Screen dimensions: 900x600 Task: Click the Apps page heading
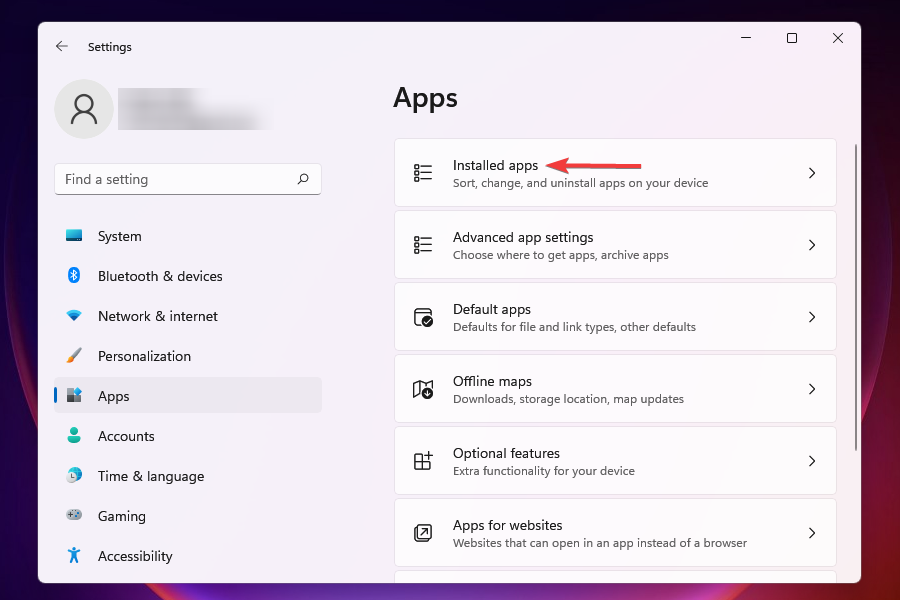click(425, 98)
